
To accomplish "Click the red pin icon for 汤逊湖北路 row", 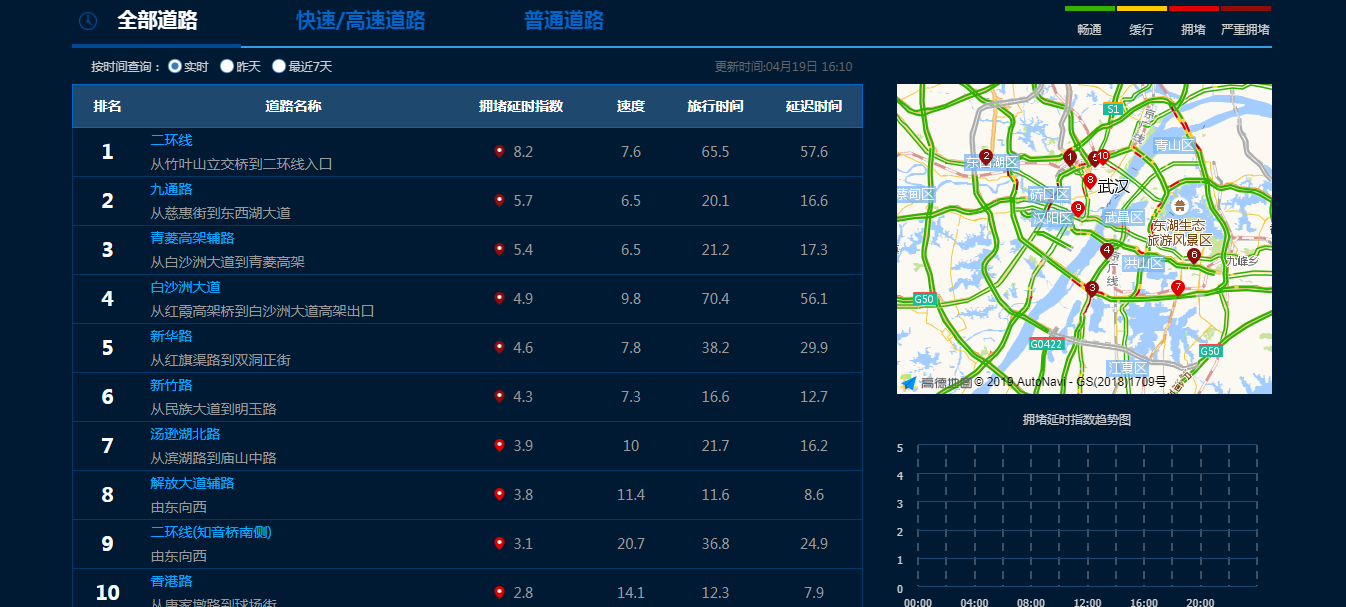I will coord(499,446).
